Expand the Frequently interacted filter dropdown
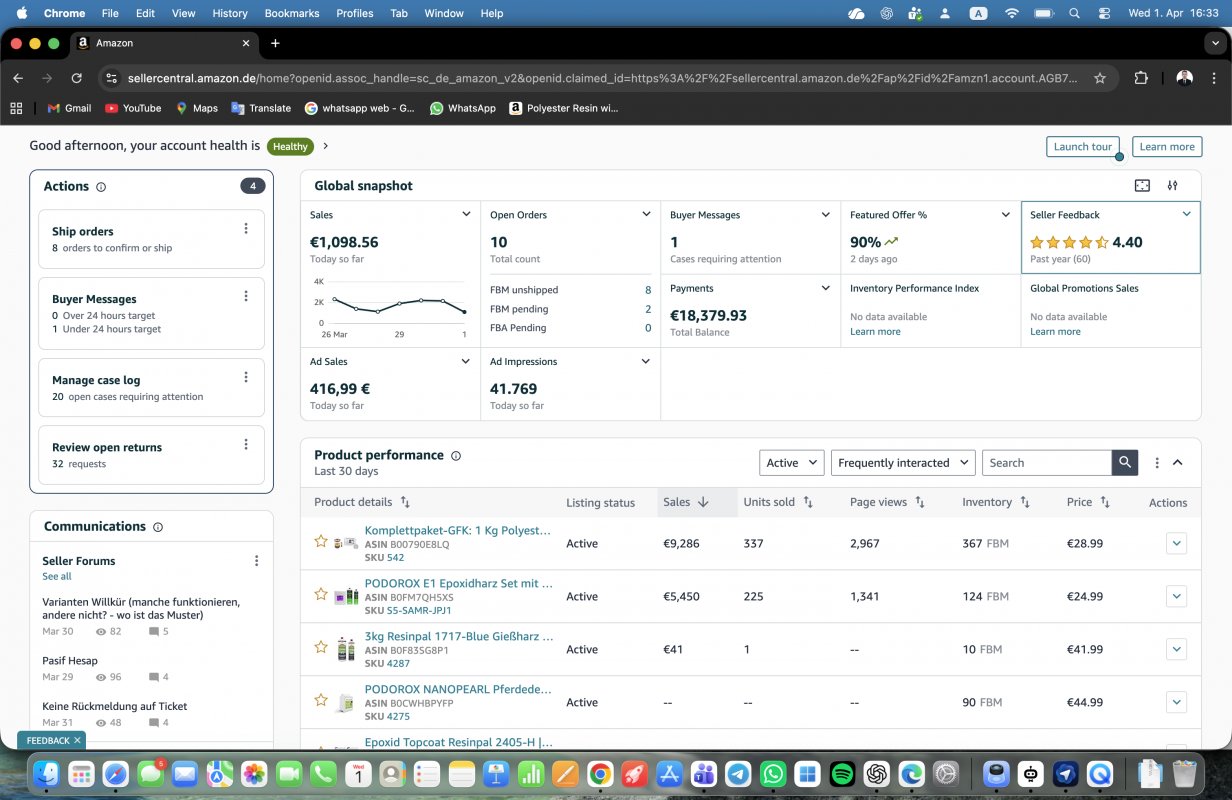Screen dimensions: 1232x800 903,462
